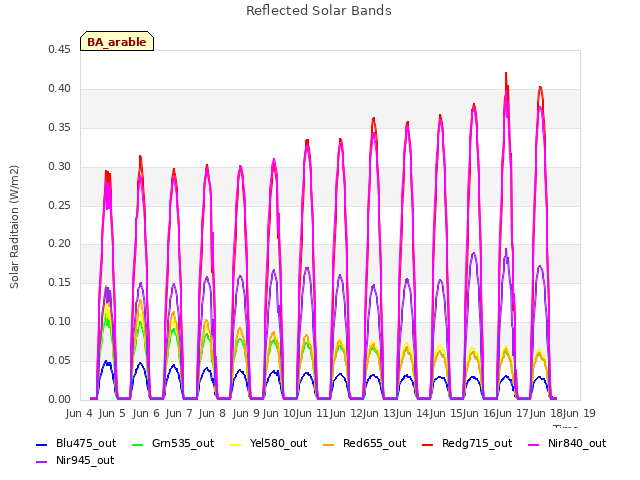Click the 0.10 y-axis tick label
This screenshot has height=480, width=640.
click(x=59, y=322)
